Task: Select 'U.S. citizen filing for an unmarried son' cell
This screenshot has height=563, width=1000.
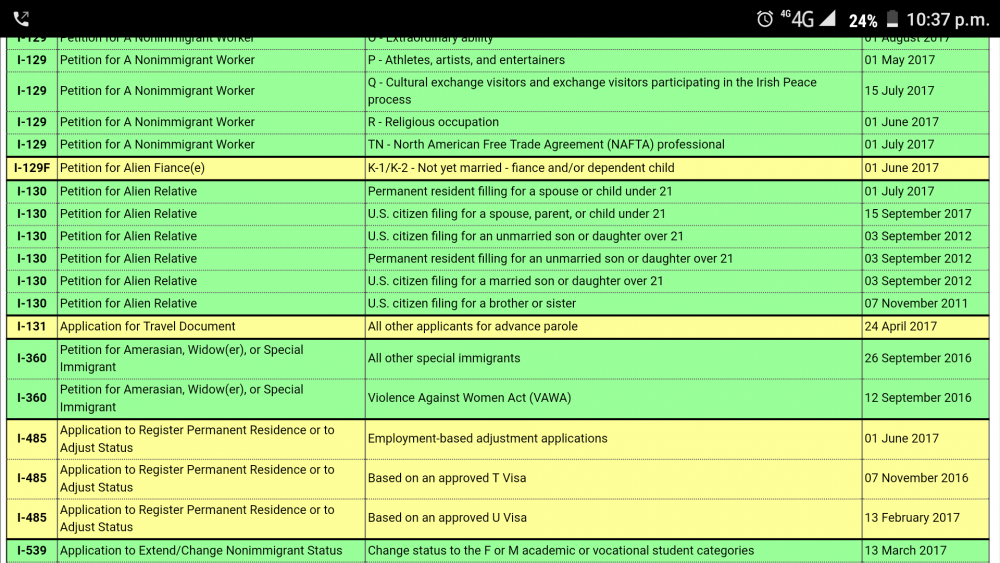Action: pos(614,236)
